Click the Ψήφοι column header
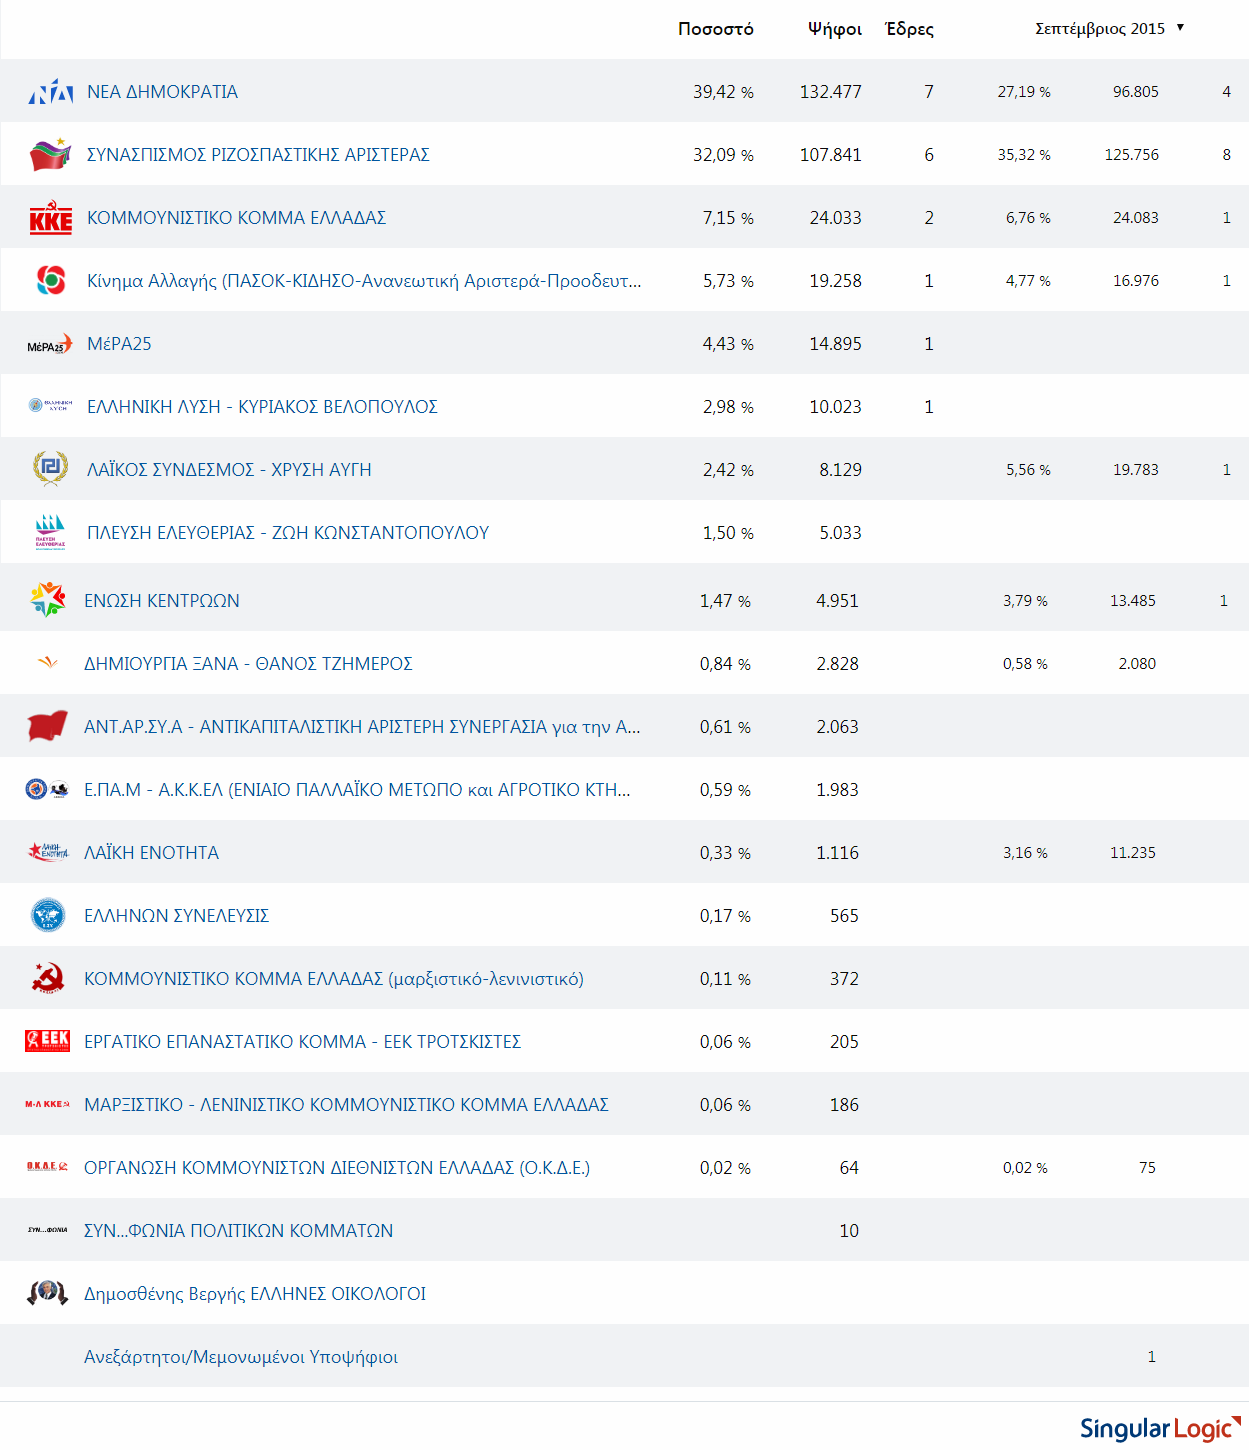The image size is (1249, 1450). [835, 29]
